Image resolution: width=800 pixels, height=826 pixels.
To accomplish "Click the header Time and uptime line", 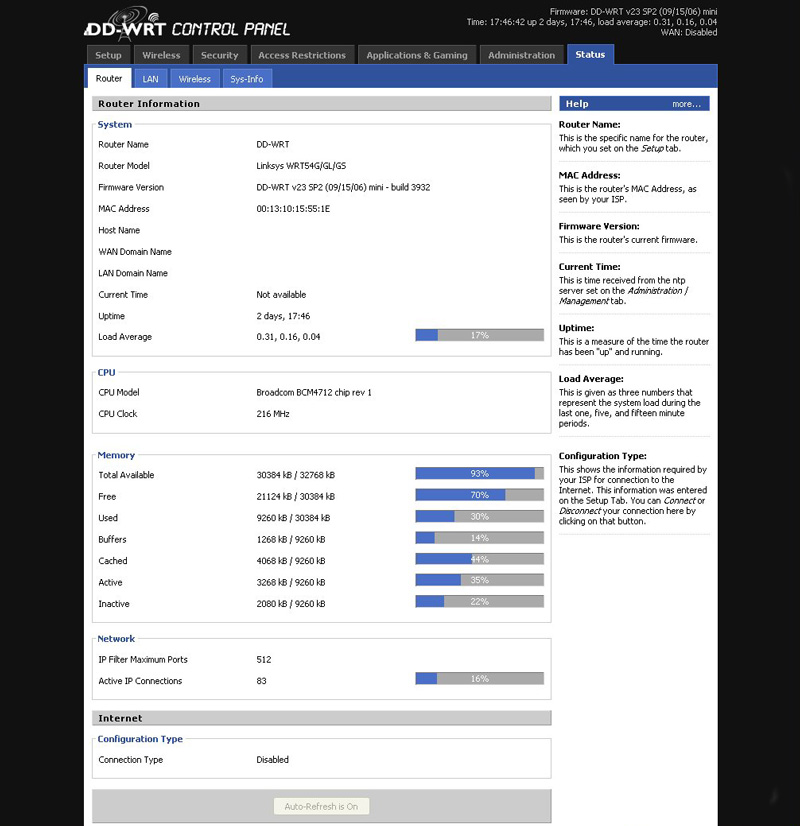I will coord(592,22).
